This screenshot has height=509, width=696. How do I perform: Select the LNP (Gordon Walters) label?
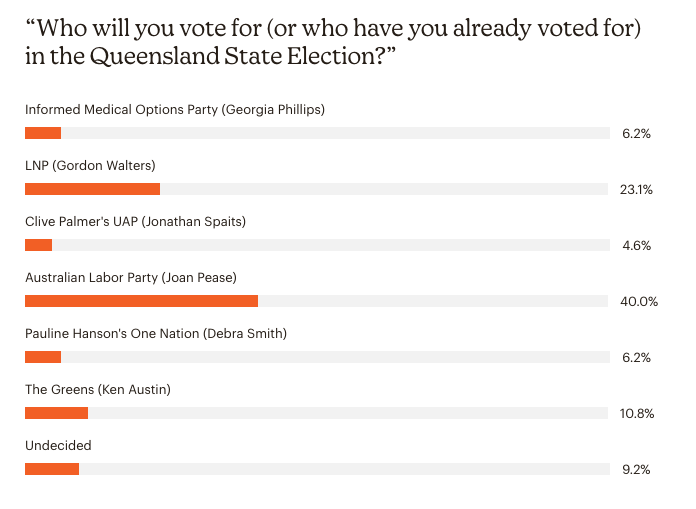[90, 166]
